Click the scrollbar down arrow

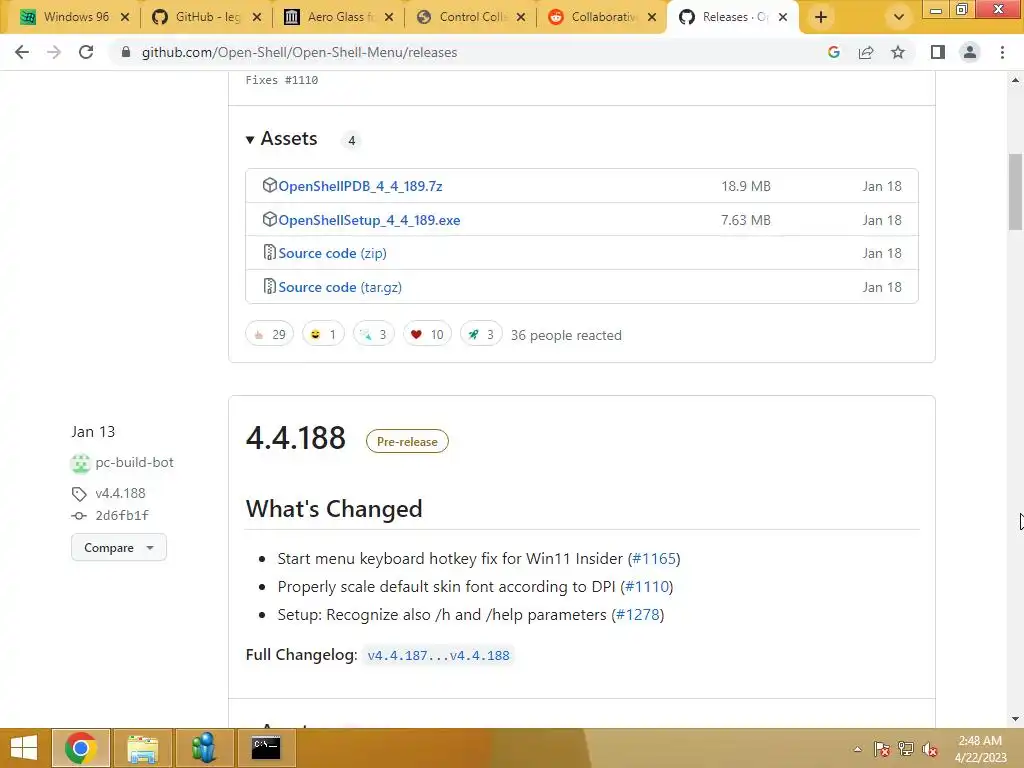click(1015, 719)
